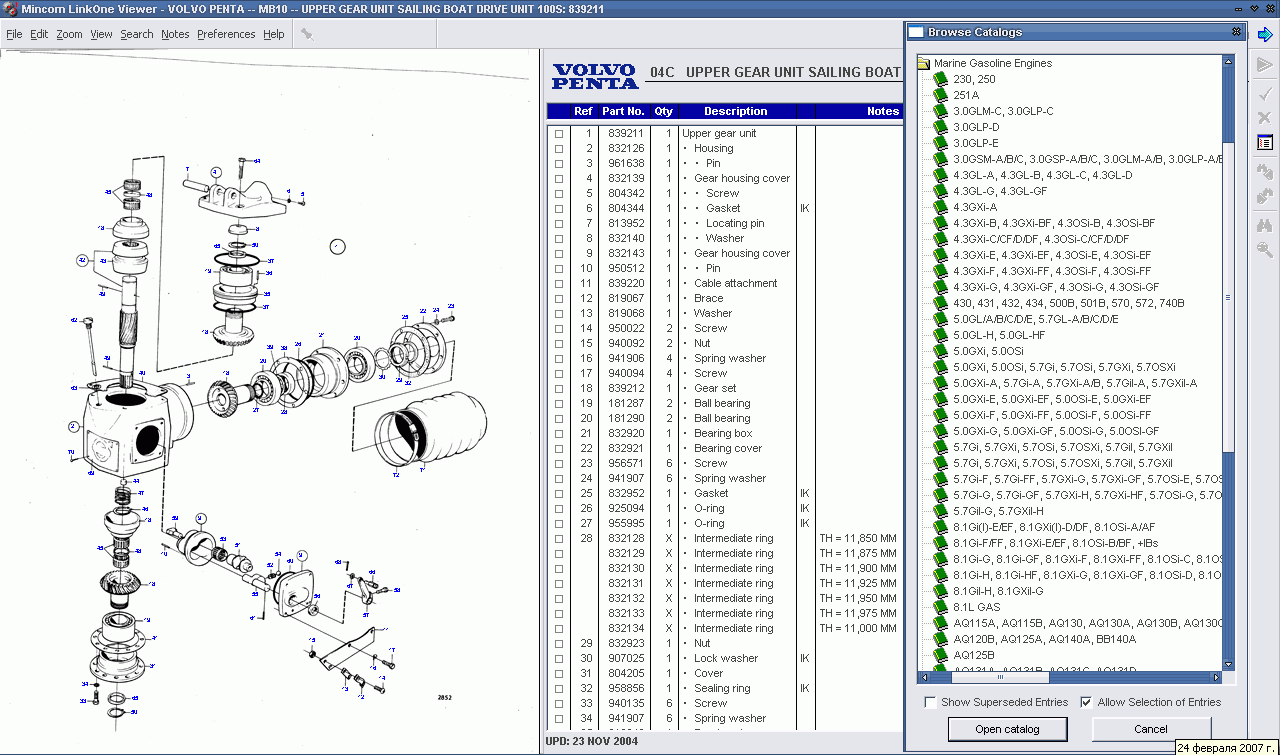
Task: Click part number 839211 in parts list
Action: coord(626,133)
